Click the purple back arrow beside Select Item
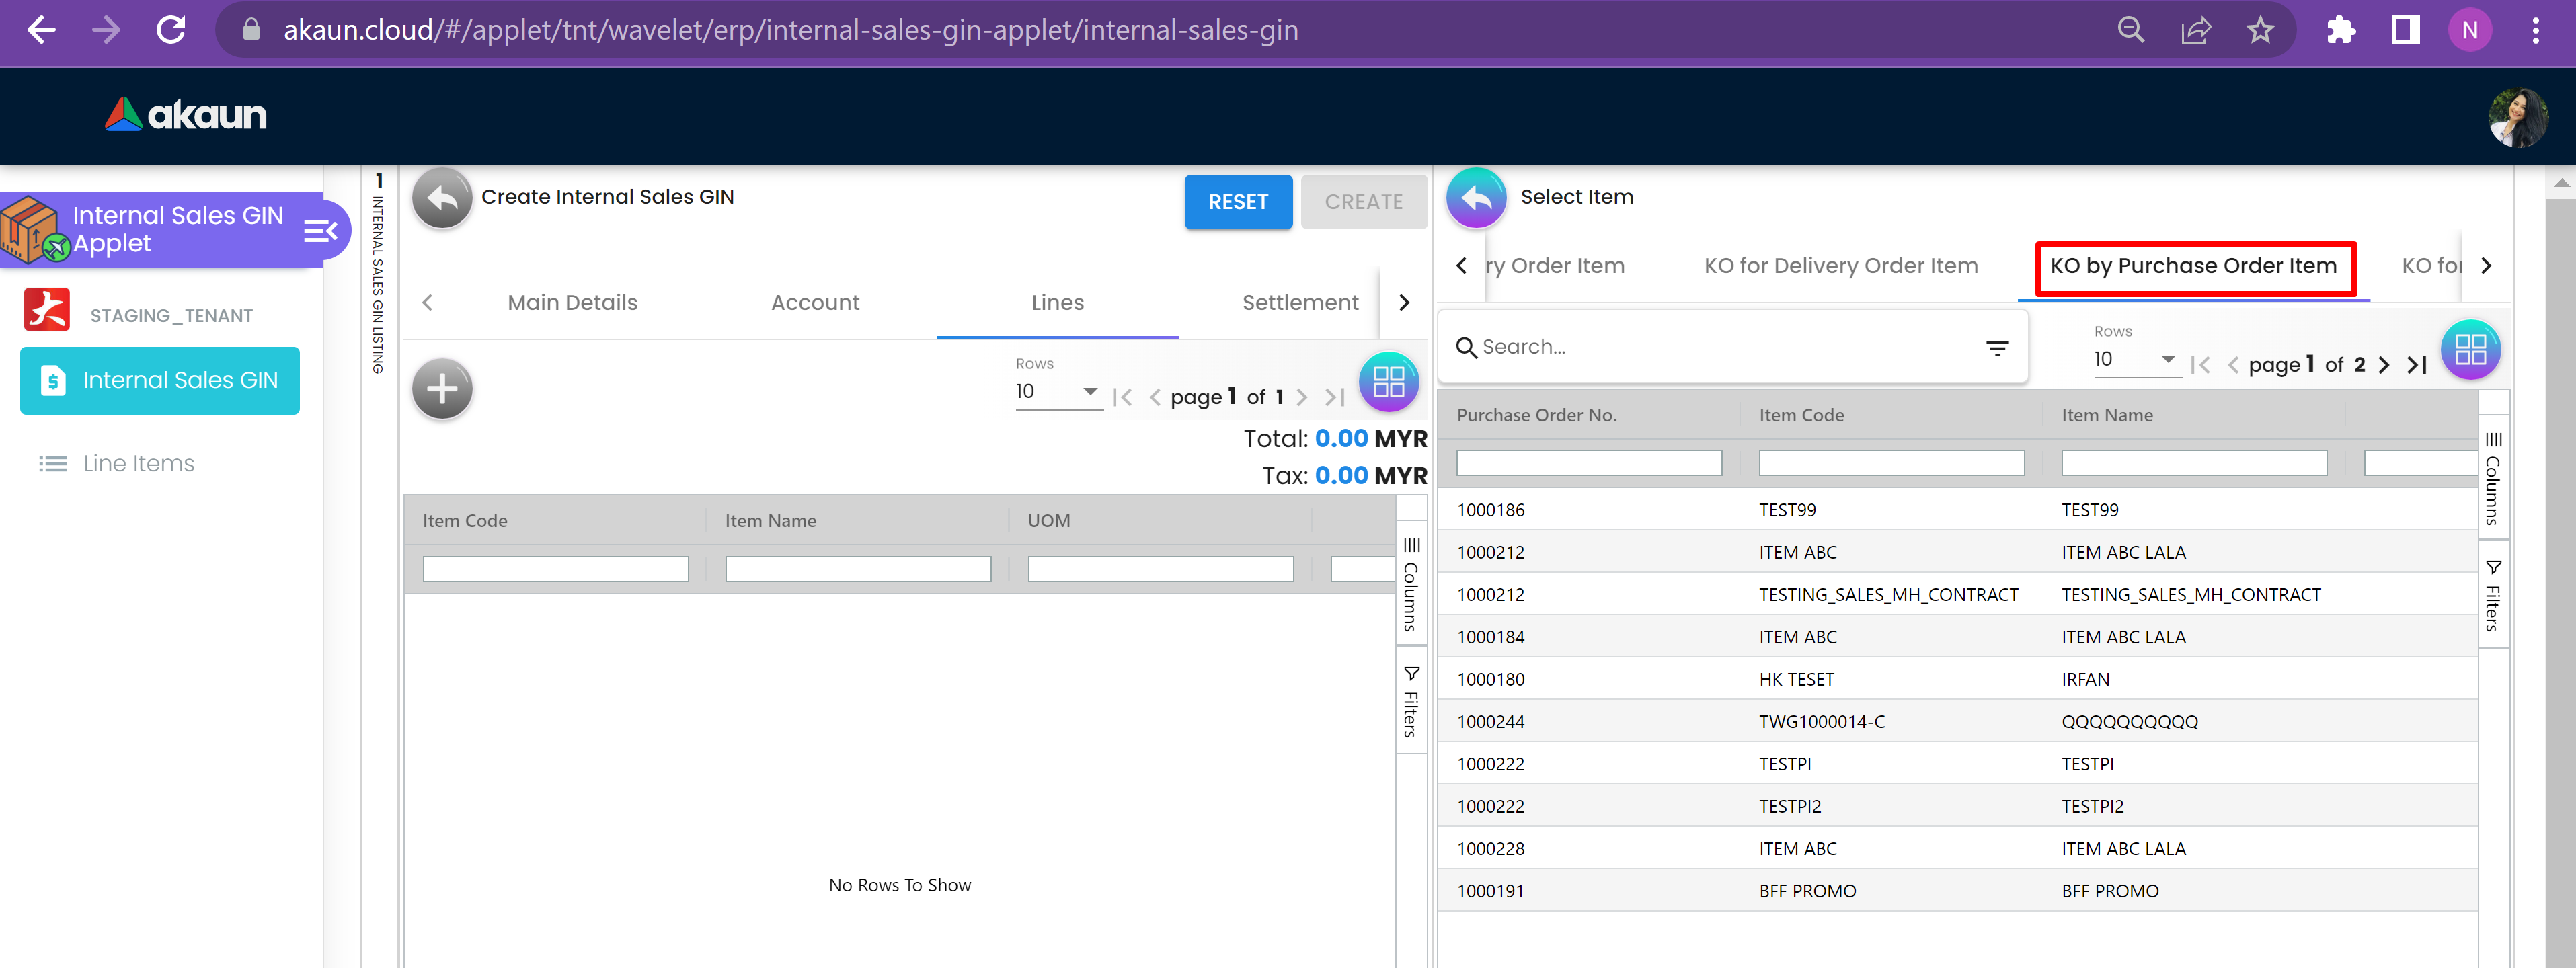Screen dimensions: 2576x968 click(x=1475, y=198)
